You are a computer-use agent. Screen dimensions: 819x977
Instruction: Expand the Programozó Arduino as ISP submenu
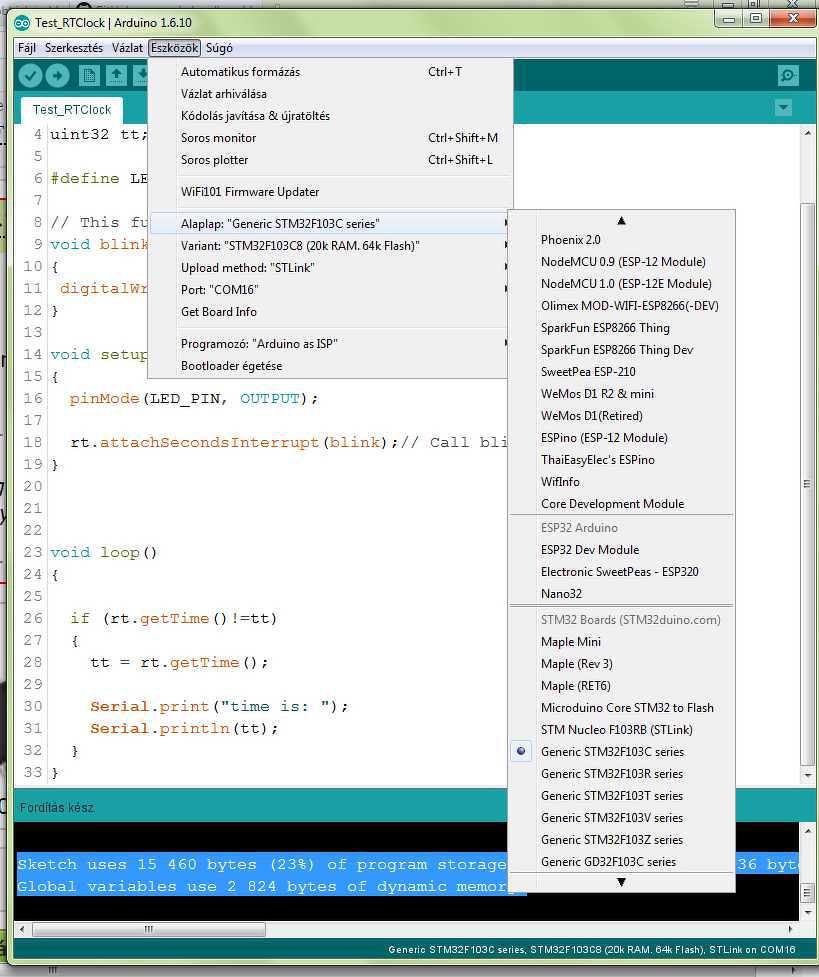(329, 343)
